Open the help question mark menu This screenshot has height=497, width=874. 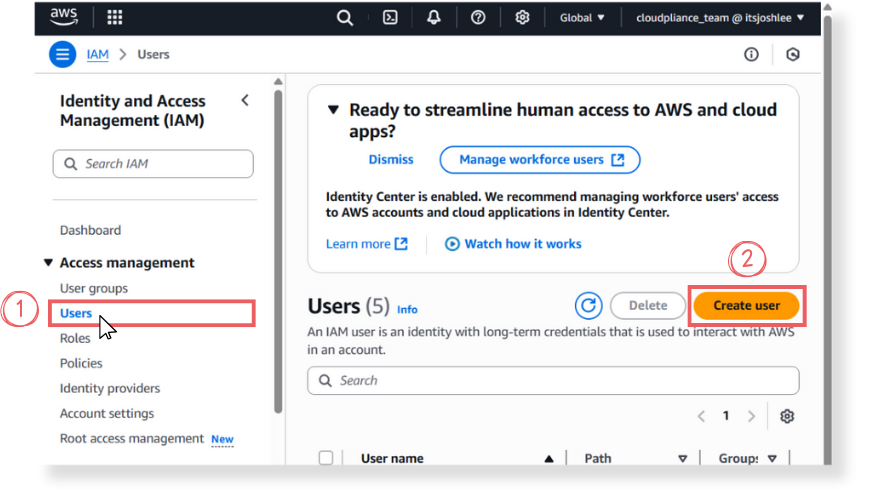pyautogui.click(x=478, y=18)
